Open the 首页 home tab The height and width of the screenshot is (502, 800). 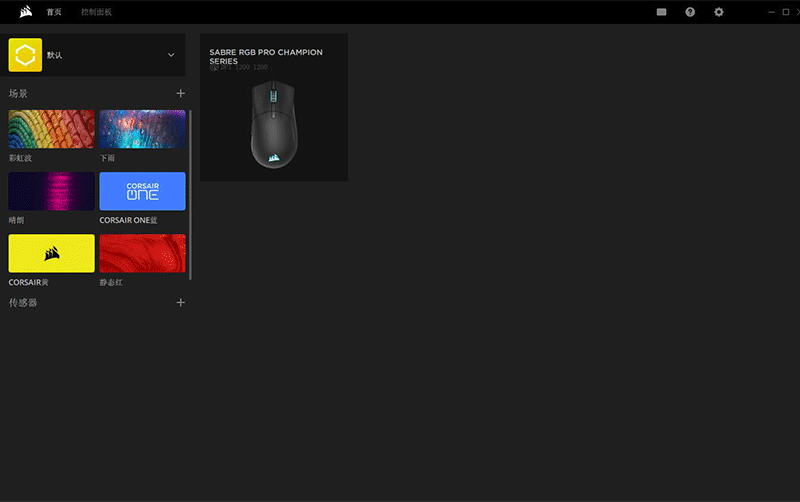coord(54,12)
